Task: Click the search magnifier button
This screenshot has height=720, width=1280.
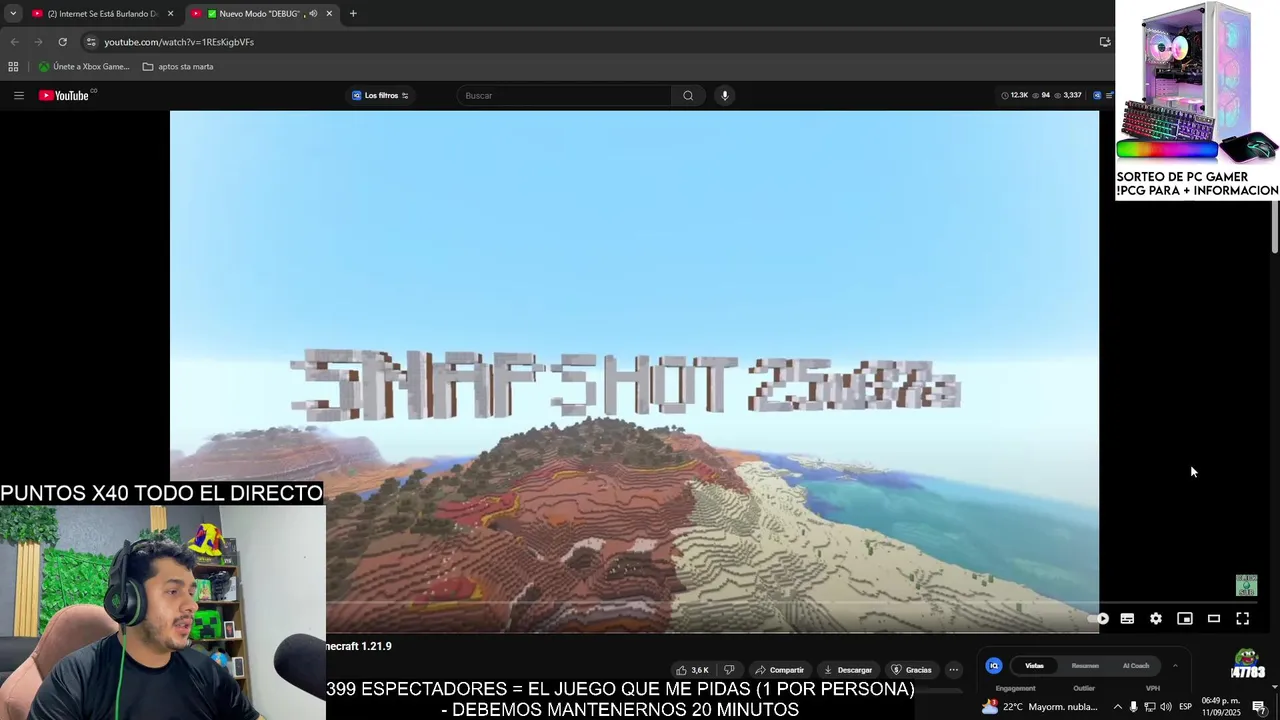Action: tap(688, 95)
